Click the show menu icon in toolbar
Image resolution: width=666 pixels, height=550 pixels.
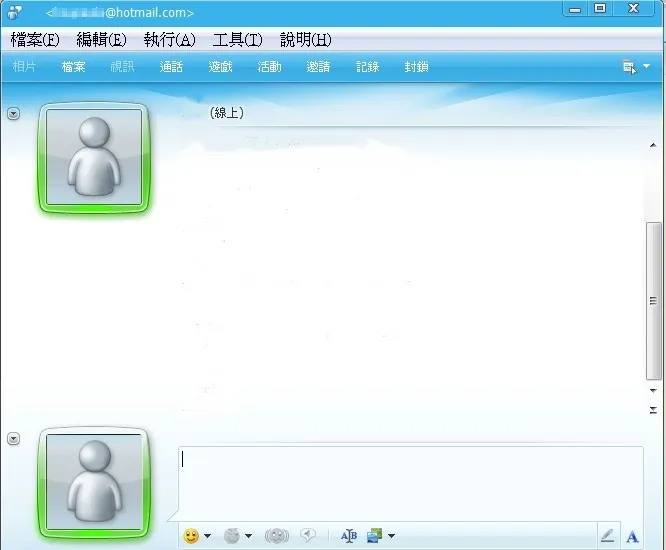click(629, 67)
